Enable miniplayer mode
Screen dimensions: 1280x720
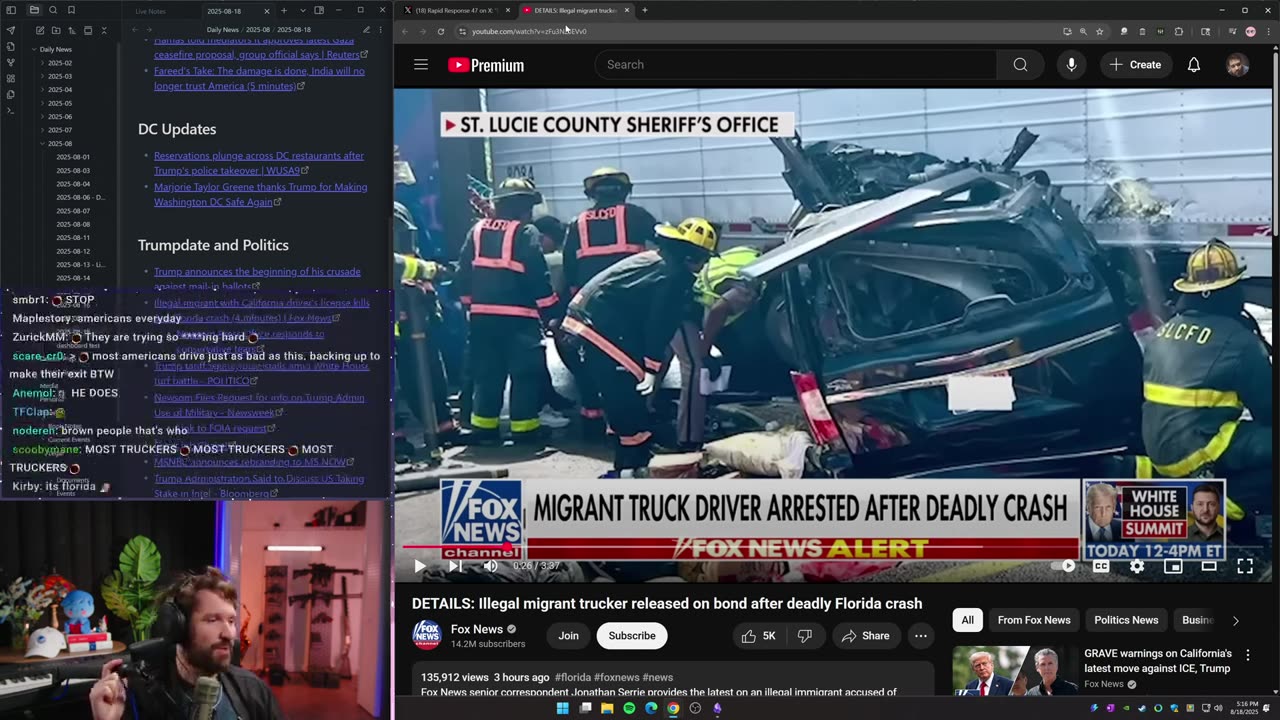point(1173,566)
